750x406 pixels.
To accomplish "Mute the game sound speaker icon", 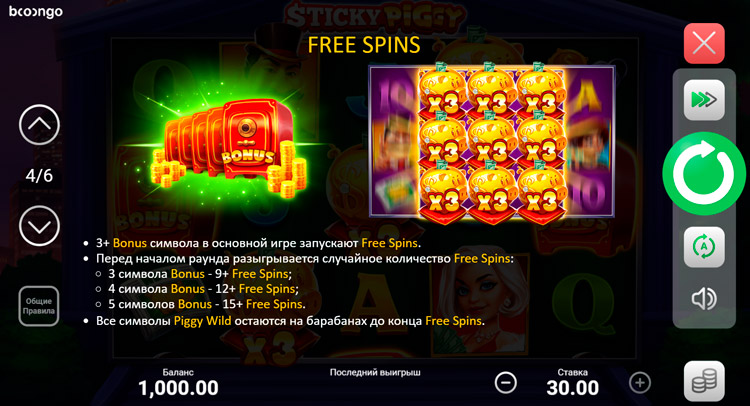I will tap(704, 299).
